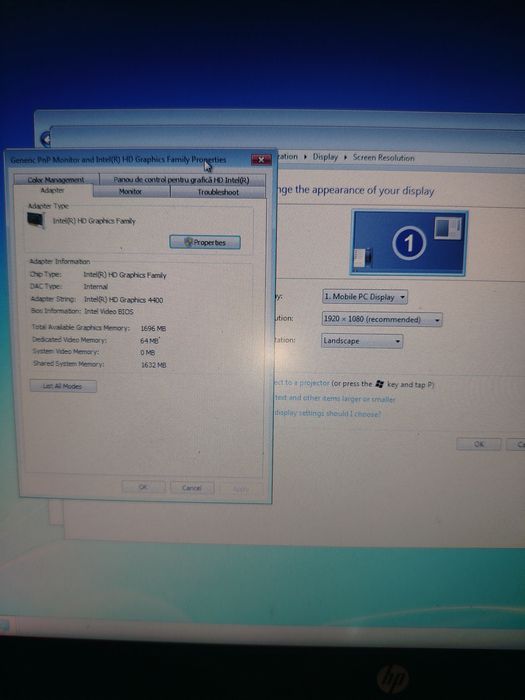The width and height of the screenshot is (525, 700).
Task: Select the monitor 1 display thumbnail
Action: [408, 243]
